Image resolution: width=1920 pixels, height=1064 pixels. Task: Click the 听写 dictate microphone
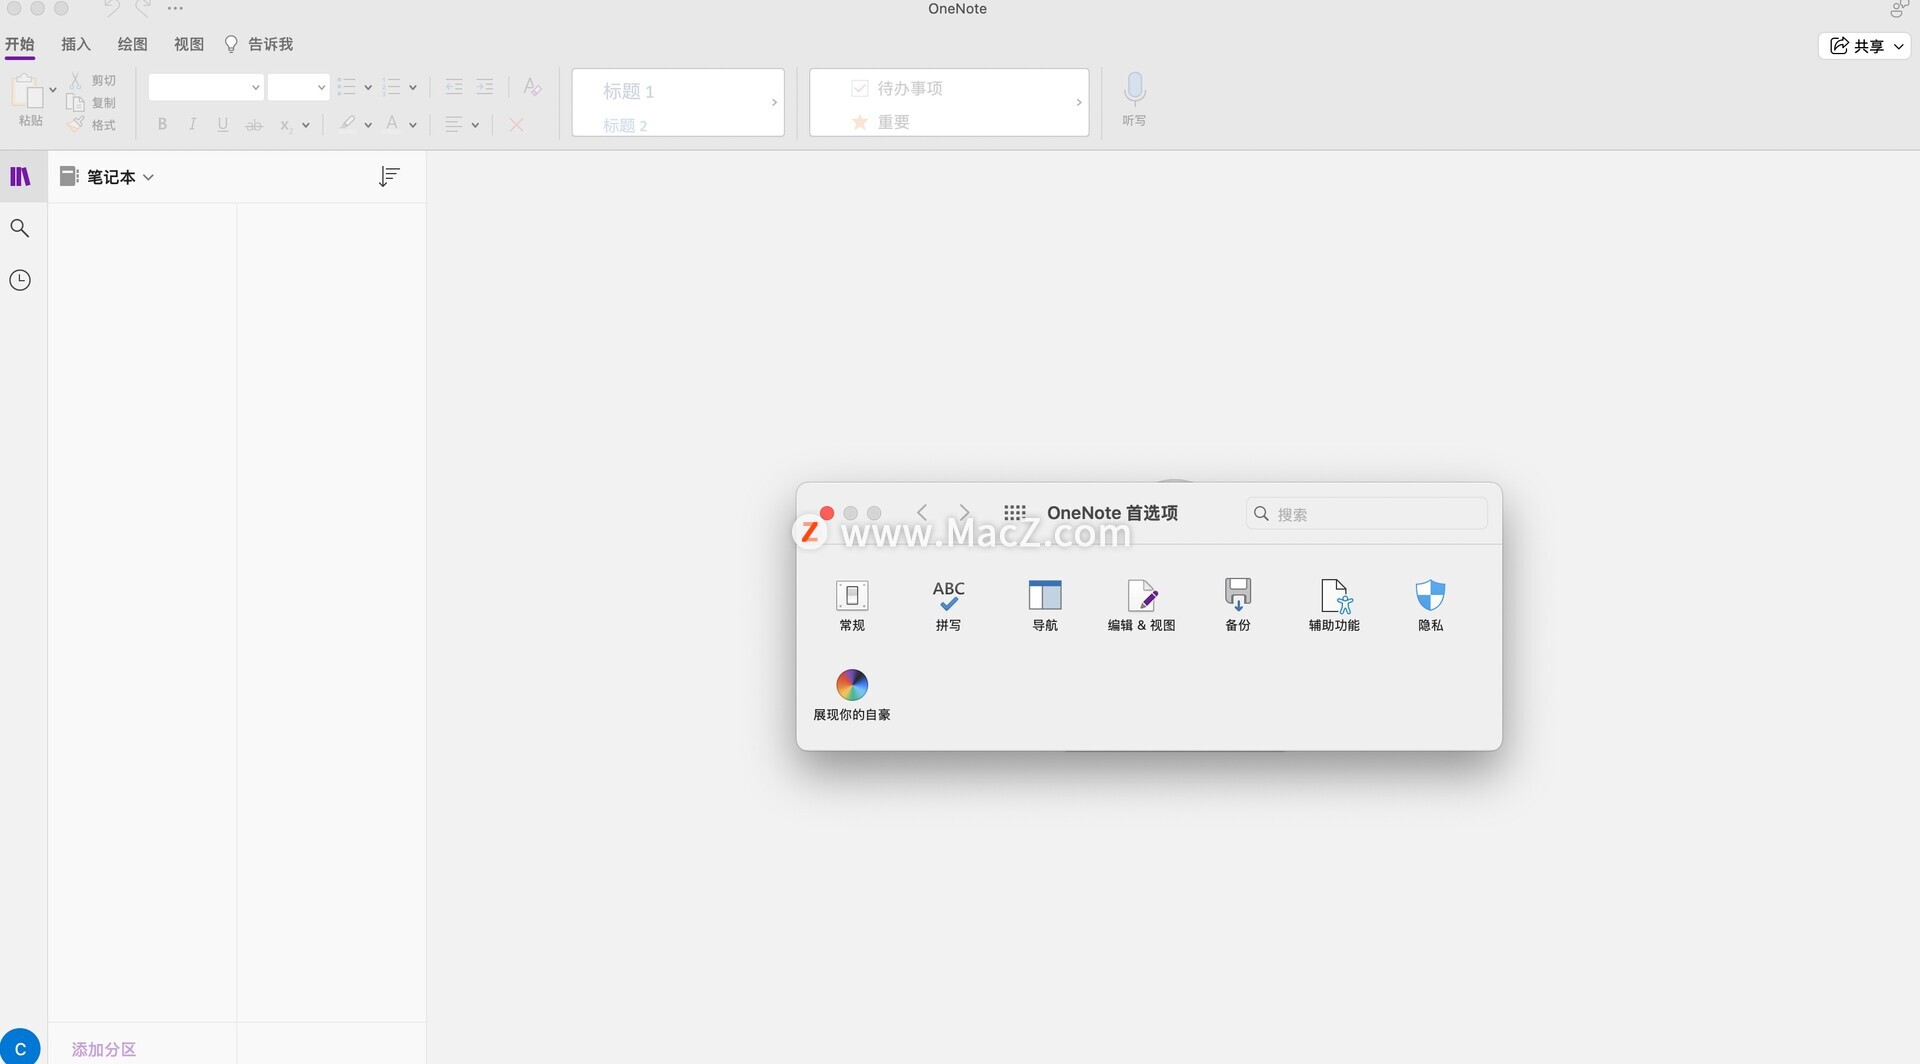(x=1134, y=98)
